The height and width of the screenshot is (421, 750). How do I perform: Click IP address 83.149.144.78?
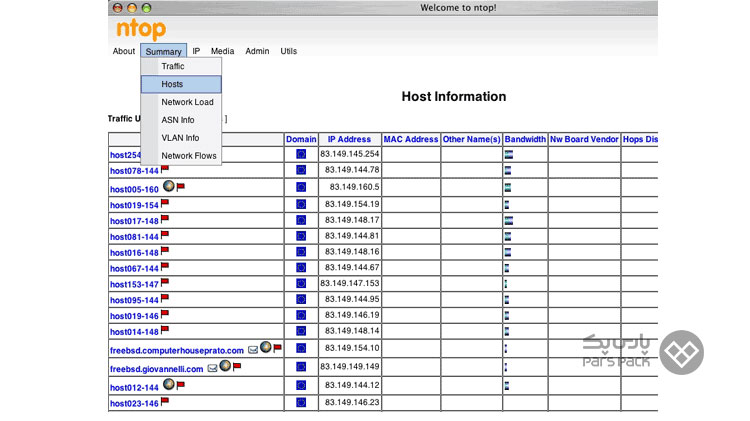[352, 169]
